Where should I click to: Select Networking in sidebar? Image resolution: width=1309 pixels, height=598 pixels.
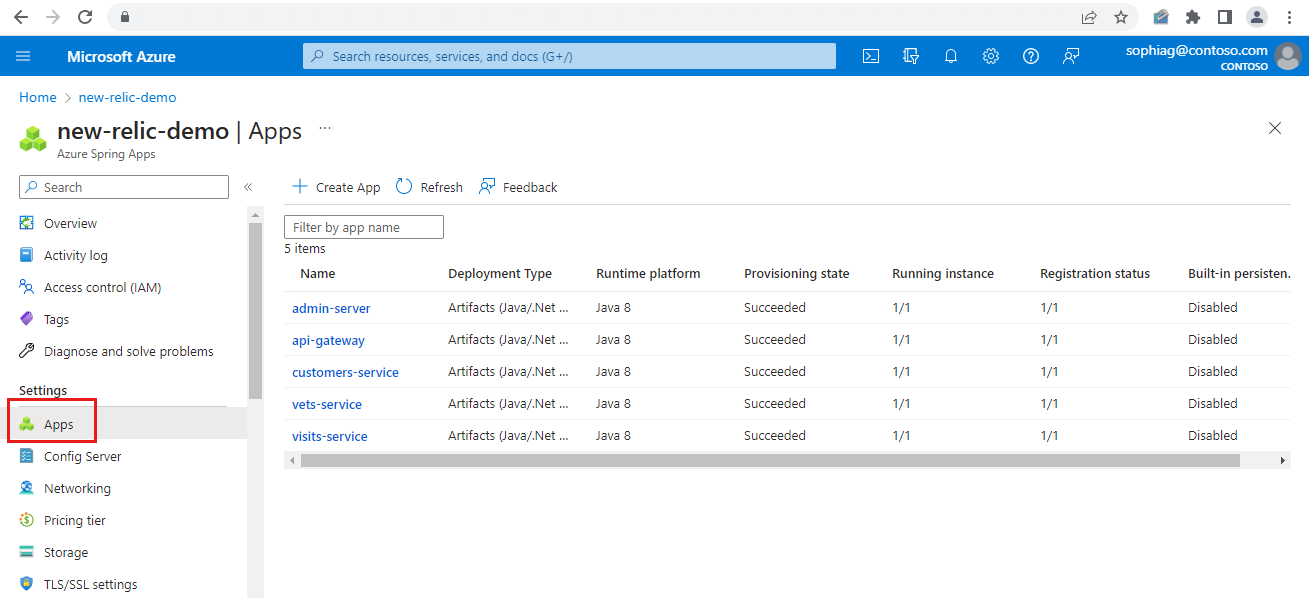coord(77,488)
